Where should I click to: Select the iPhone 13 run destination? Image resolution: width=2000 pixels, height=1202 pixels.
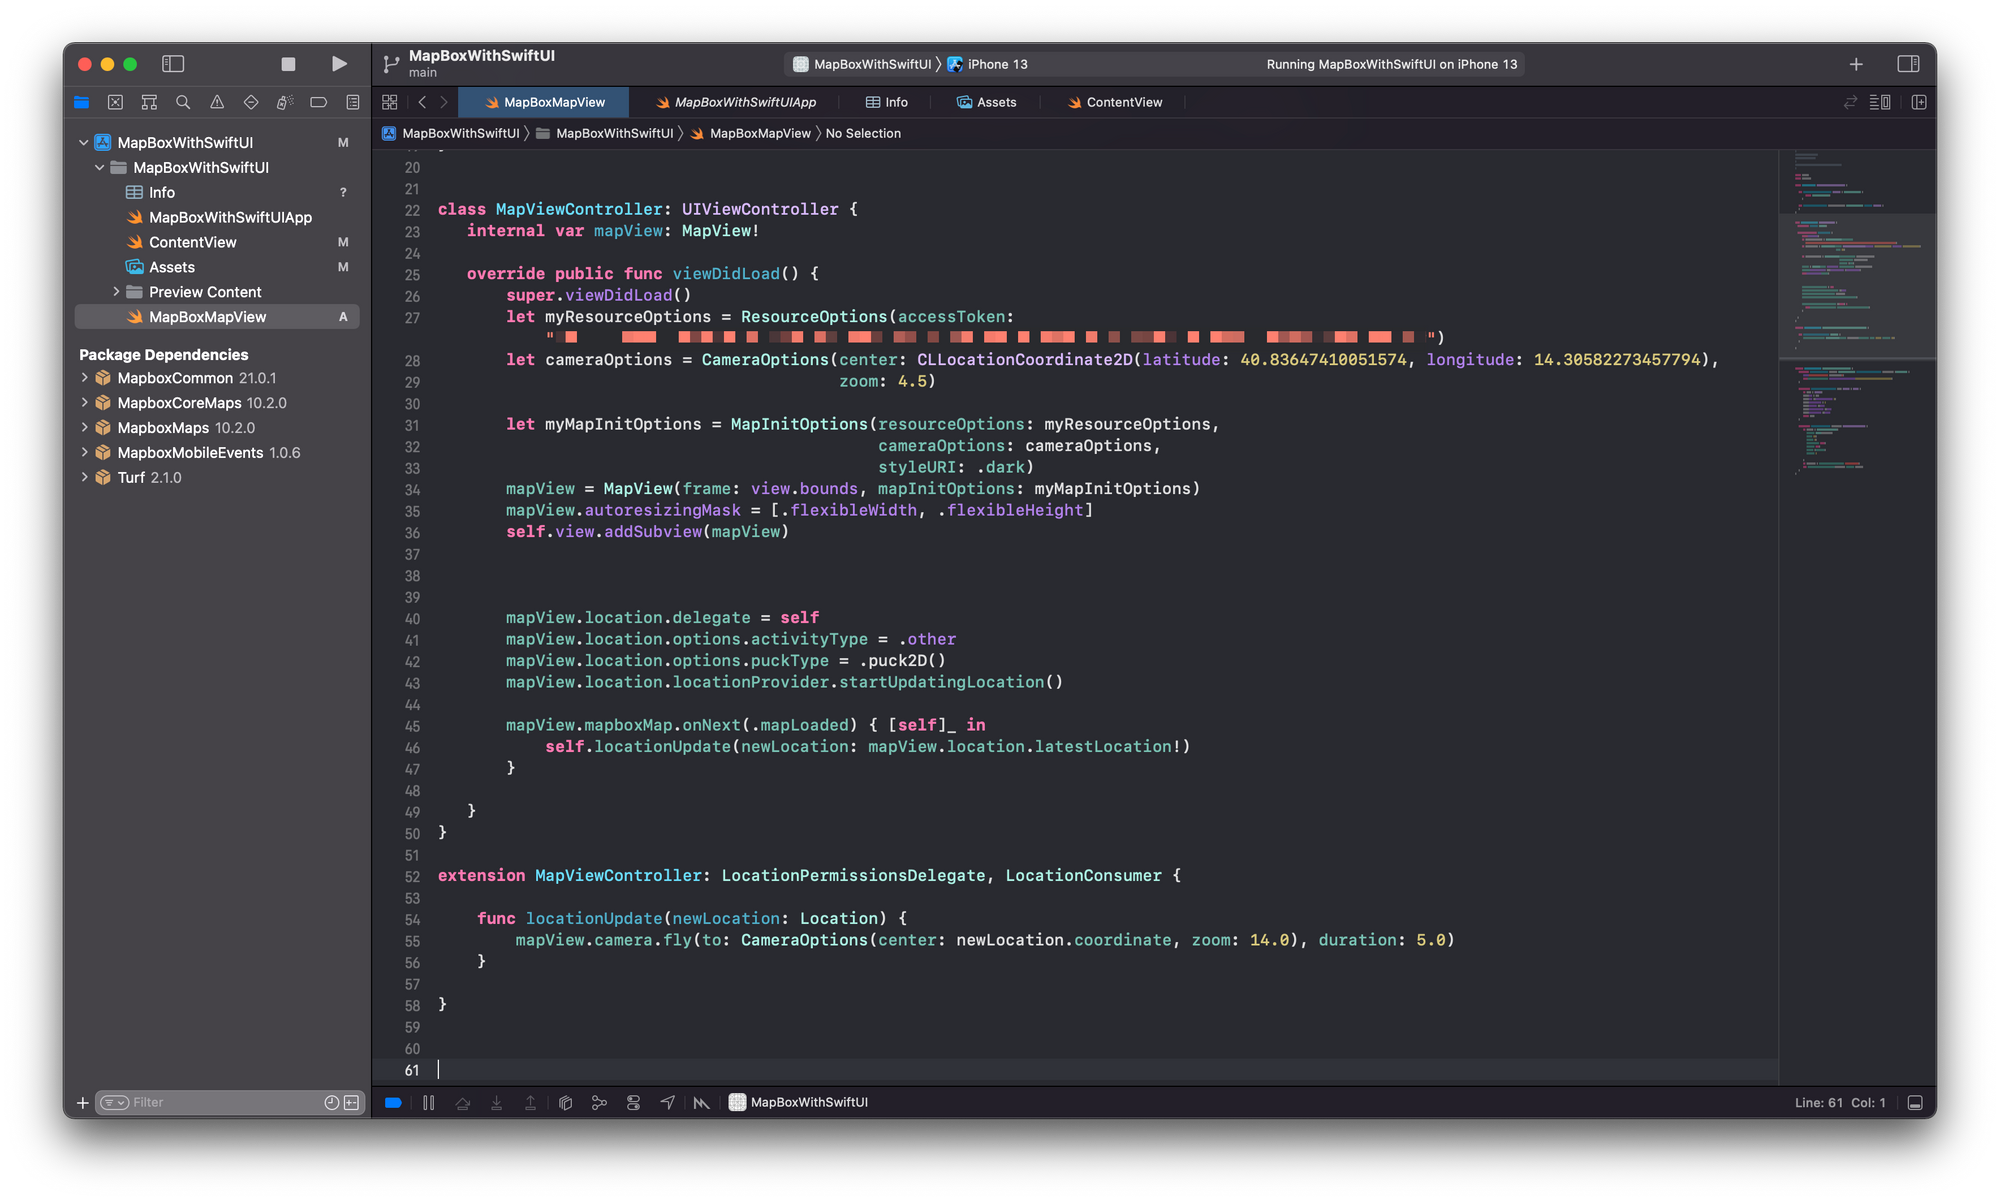point(996,64)
